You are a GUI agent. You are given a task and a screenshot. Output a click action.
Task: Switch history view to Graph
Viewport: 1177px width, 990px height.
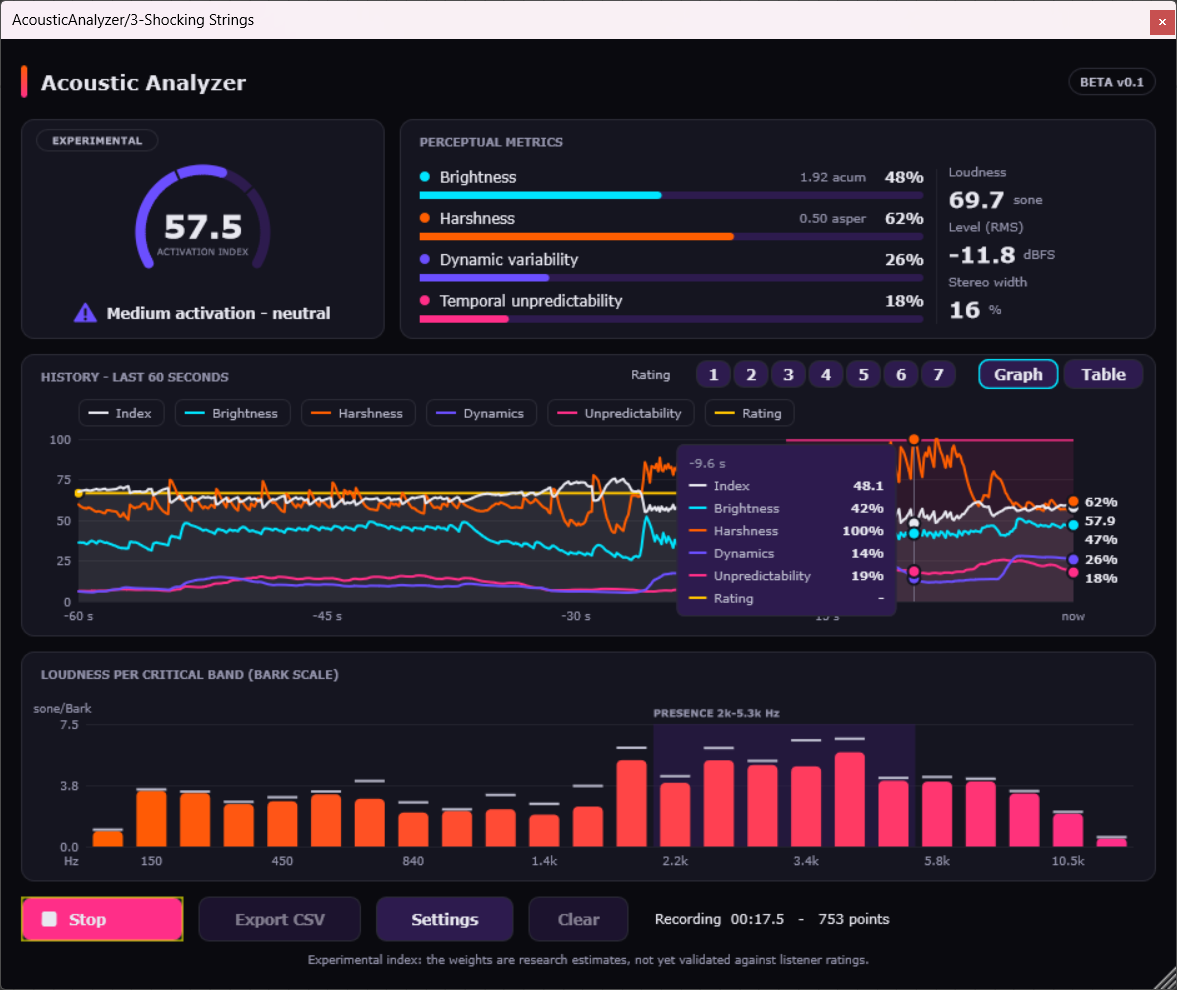click(1018, 374)
